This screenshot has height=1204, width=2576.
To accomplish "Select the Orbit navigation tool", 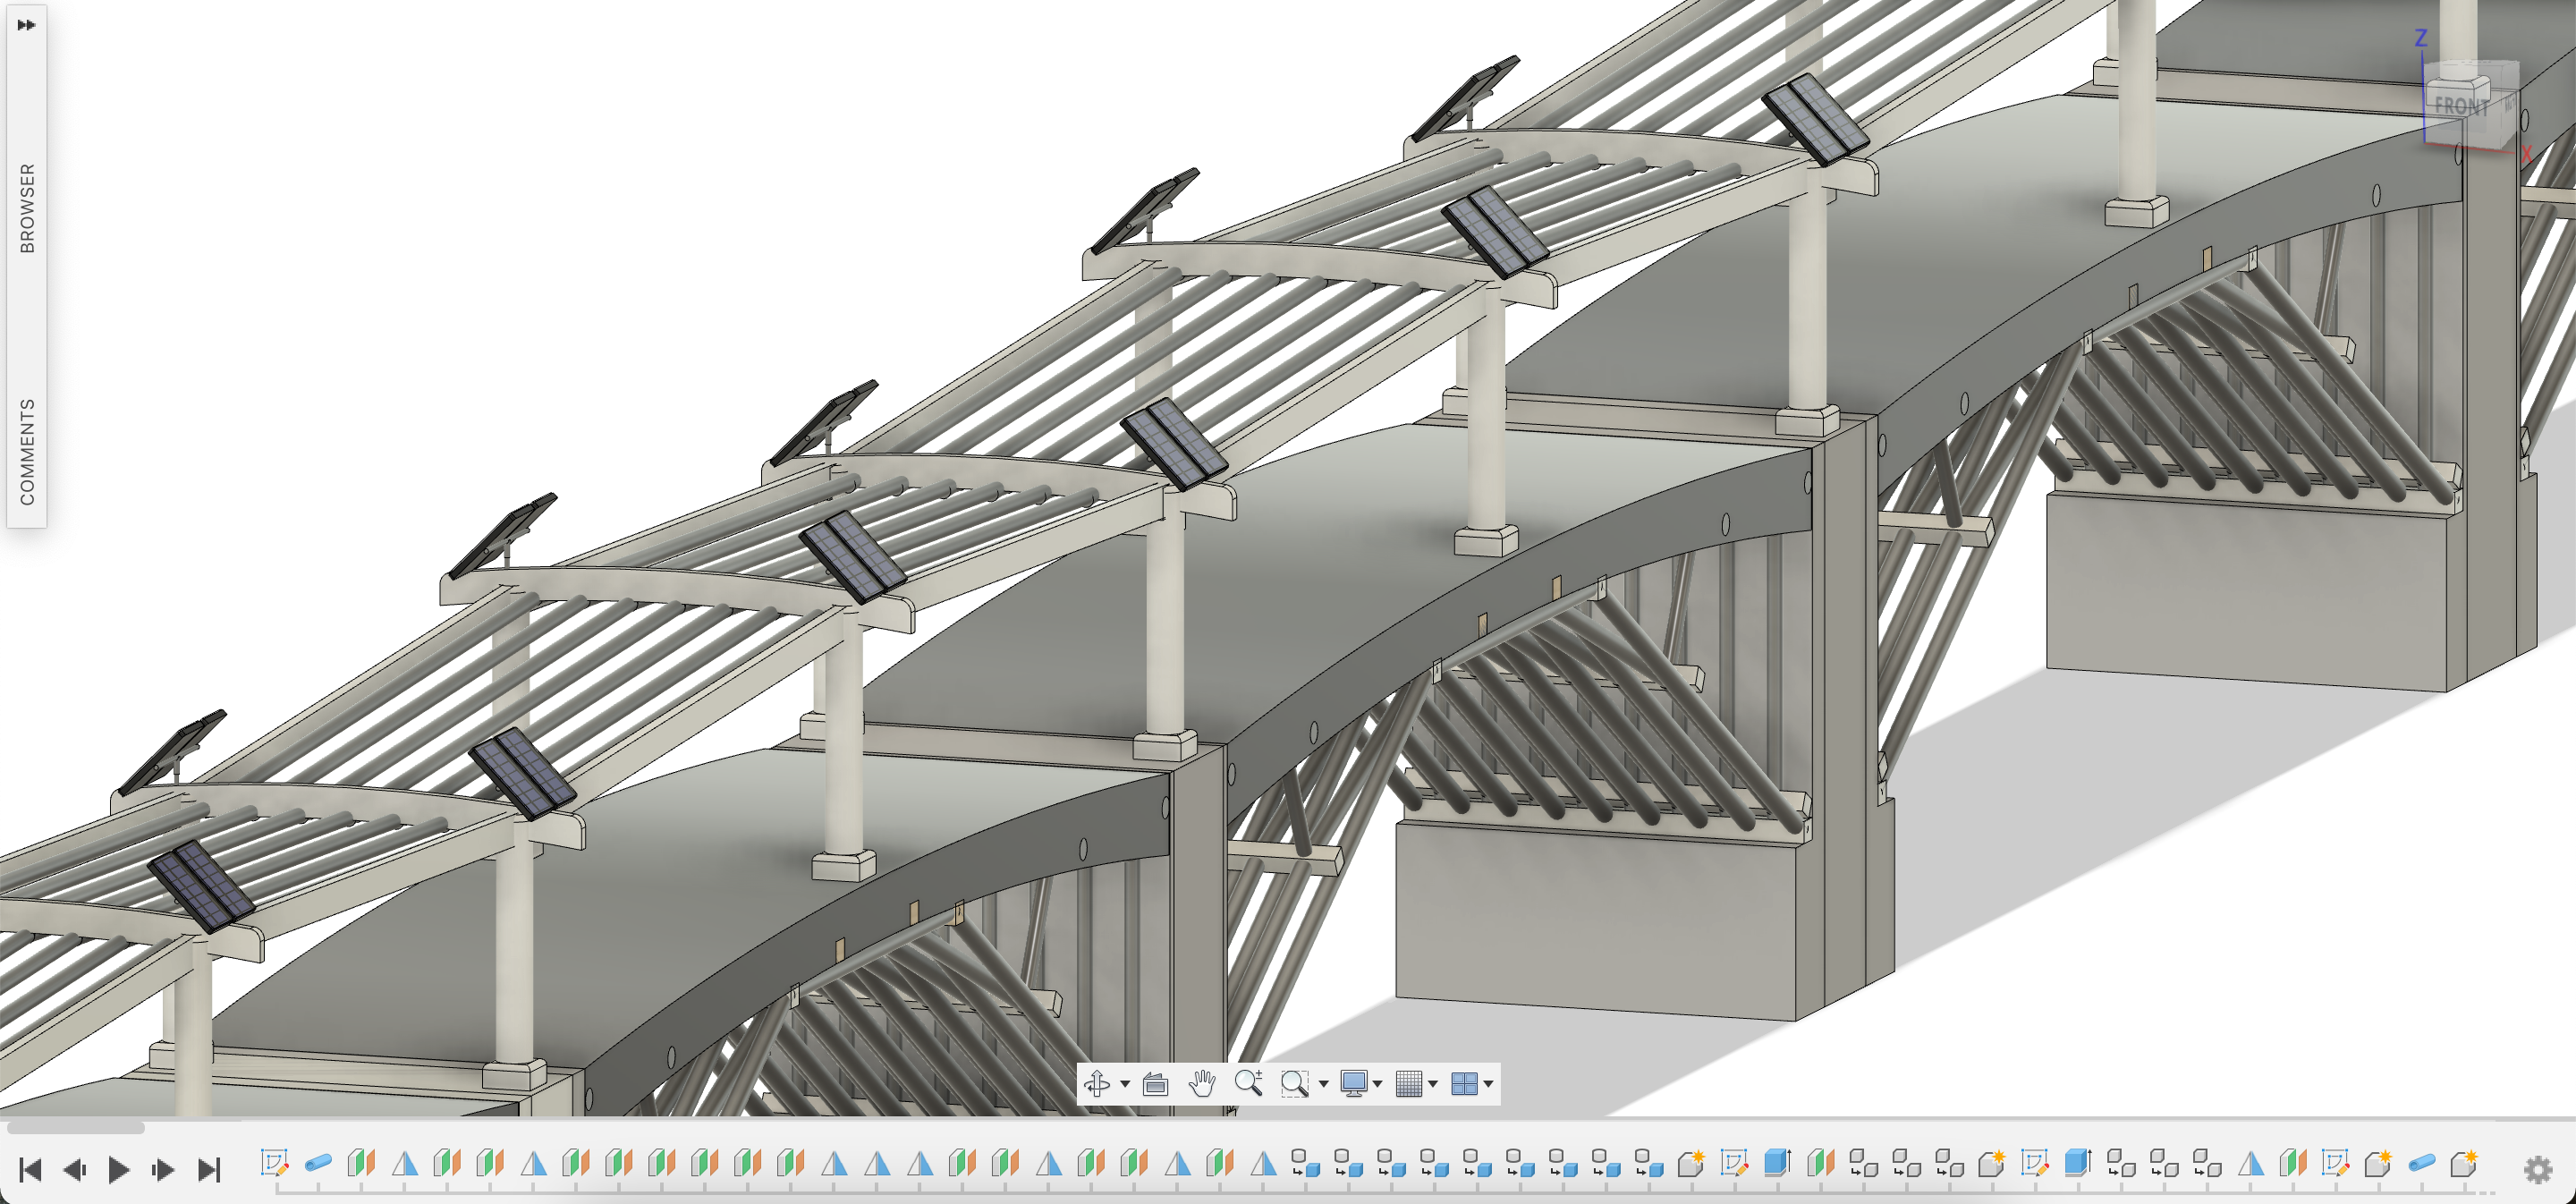I will point(1097,1084).
